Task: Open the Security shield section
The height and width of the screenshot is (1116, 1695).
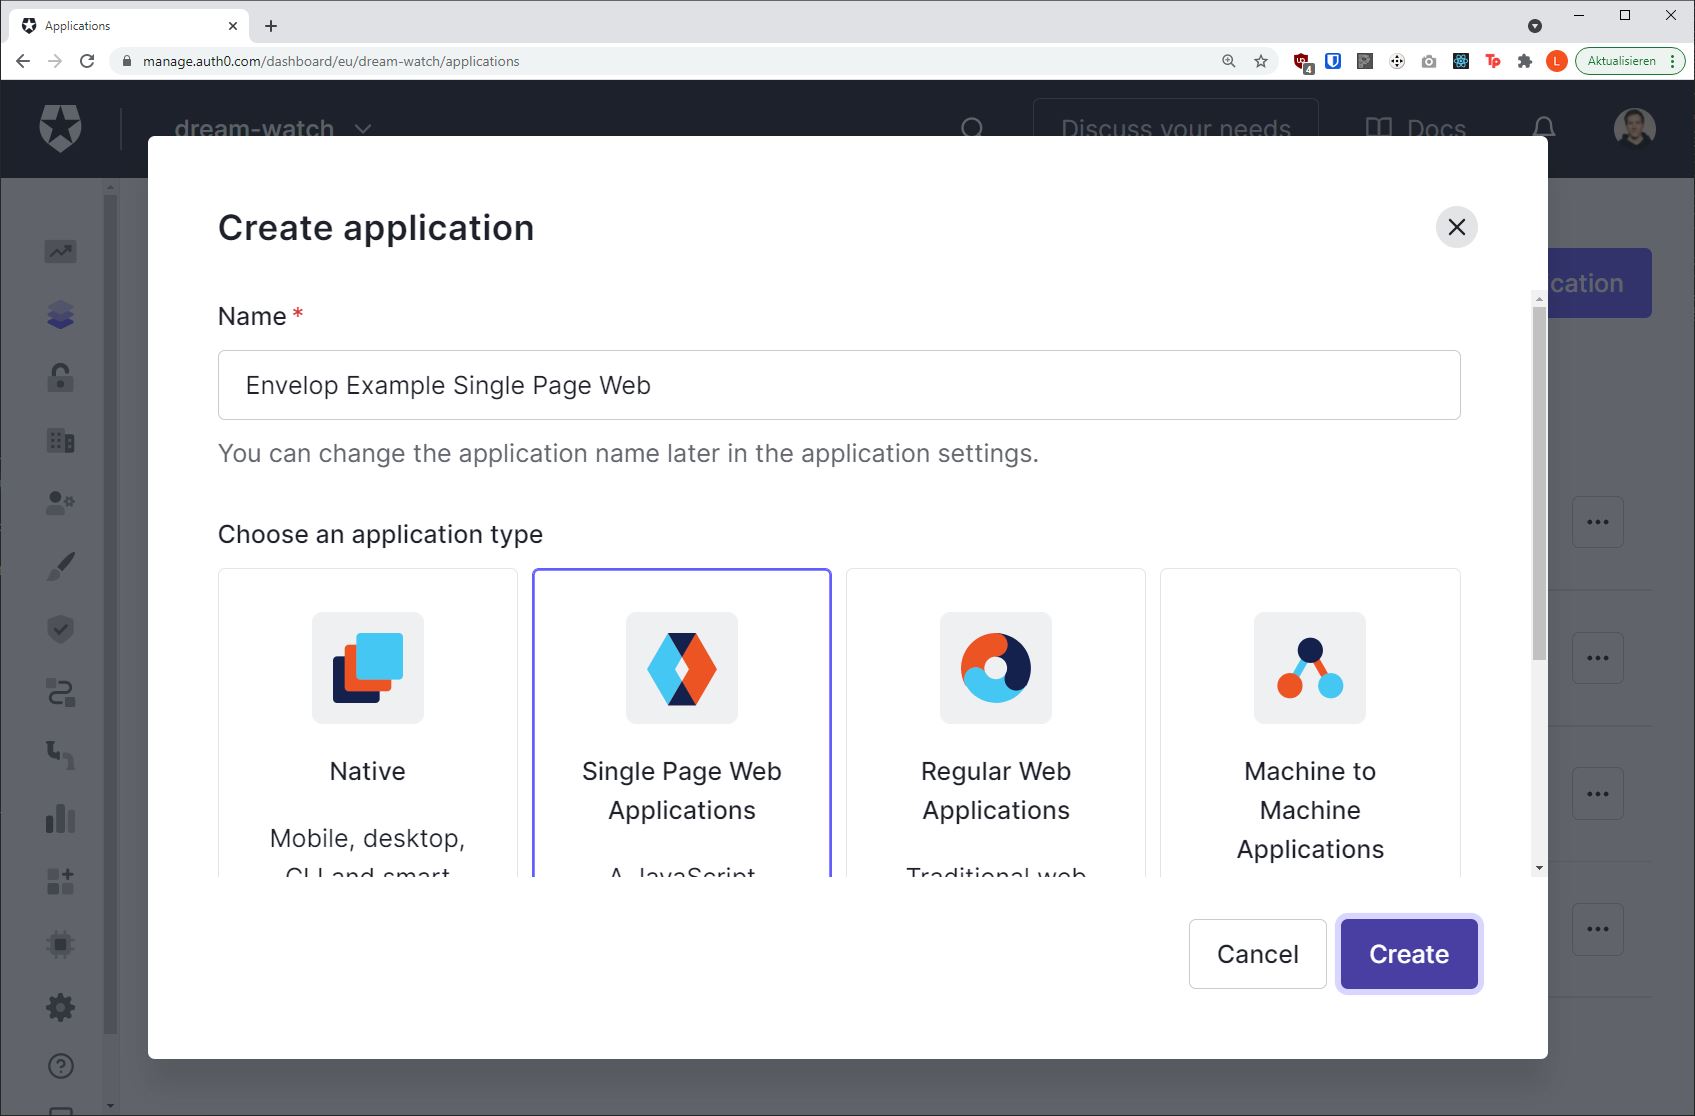Action: 60,629
